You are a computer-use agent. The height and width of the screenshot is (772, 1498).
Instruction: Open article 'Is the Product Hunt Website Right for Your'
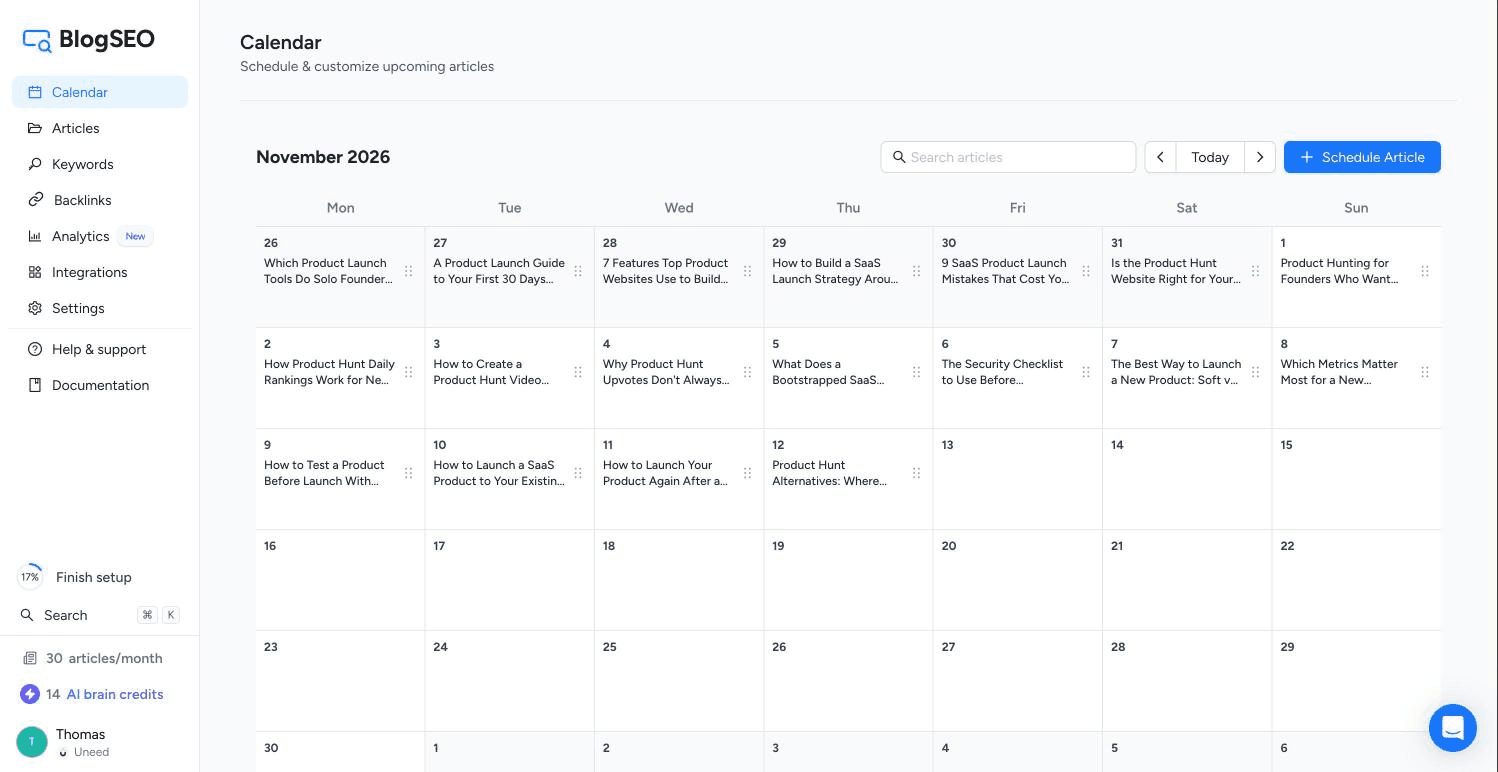(x=1175, y=271)
